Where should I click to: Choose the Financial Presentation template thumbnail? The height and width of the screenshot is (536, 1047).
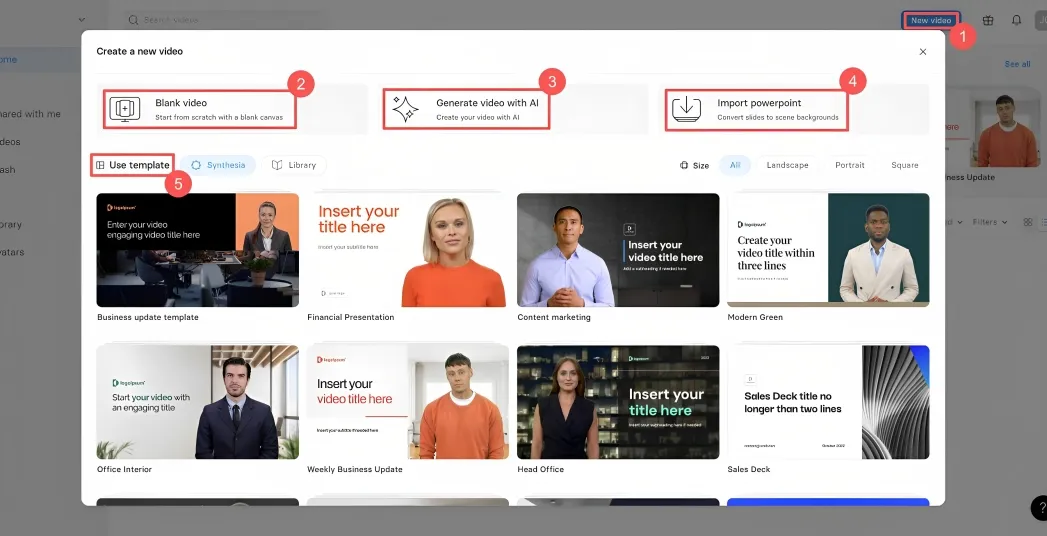point(408,250)
